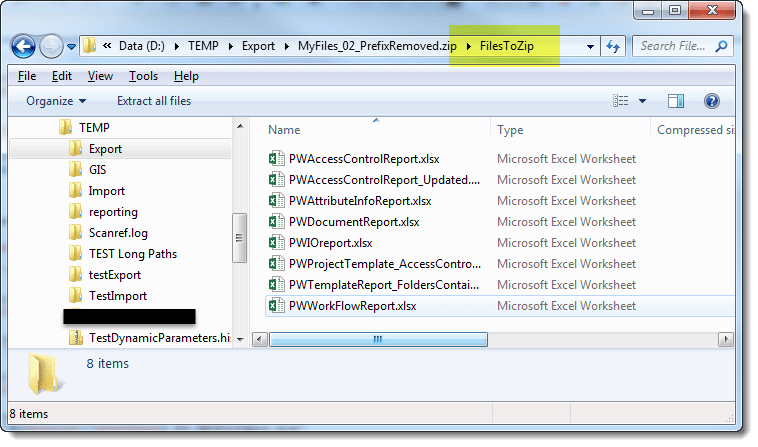Select the reporting folder in tree

pos(113,212)
